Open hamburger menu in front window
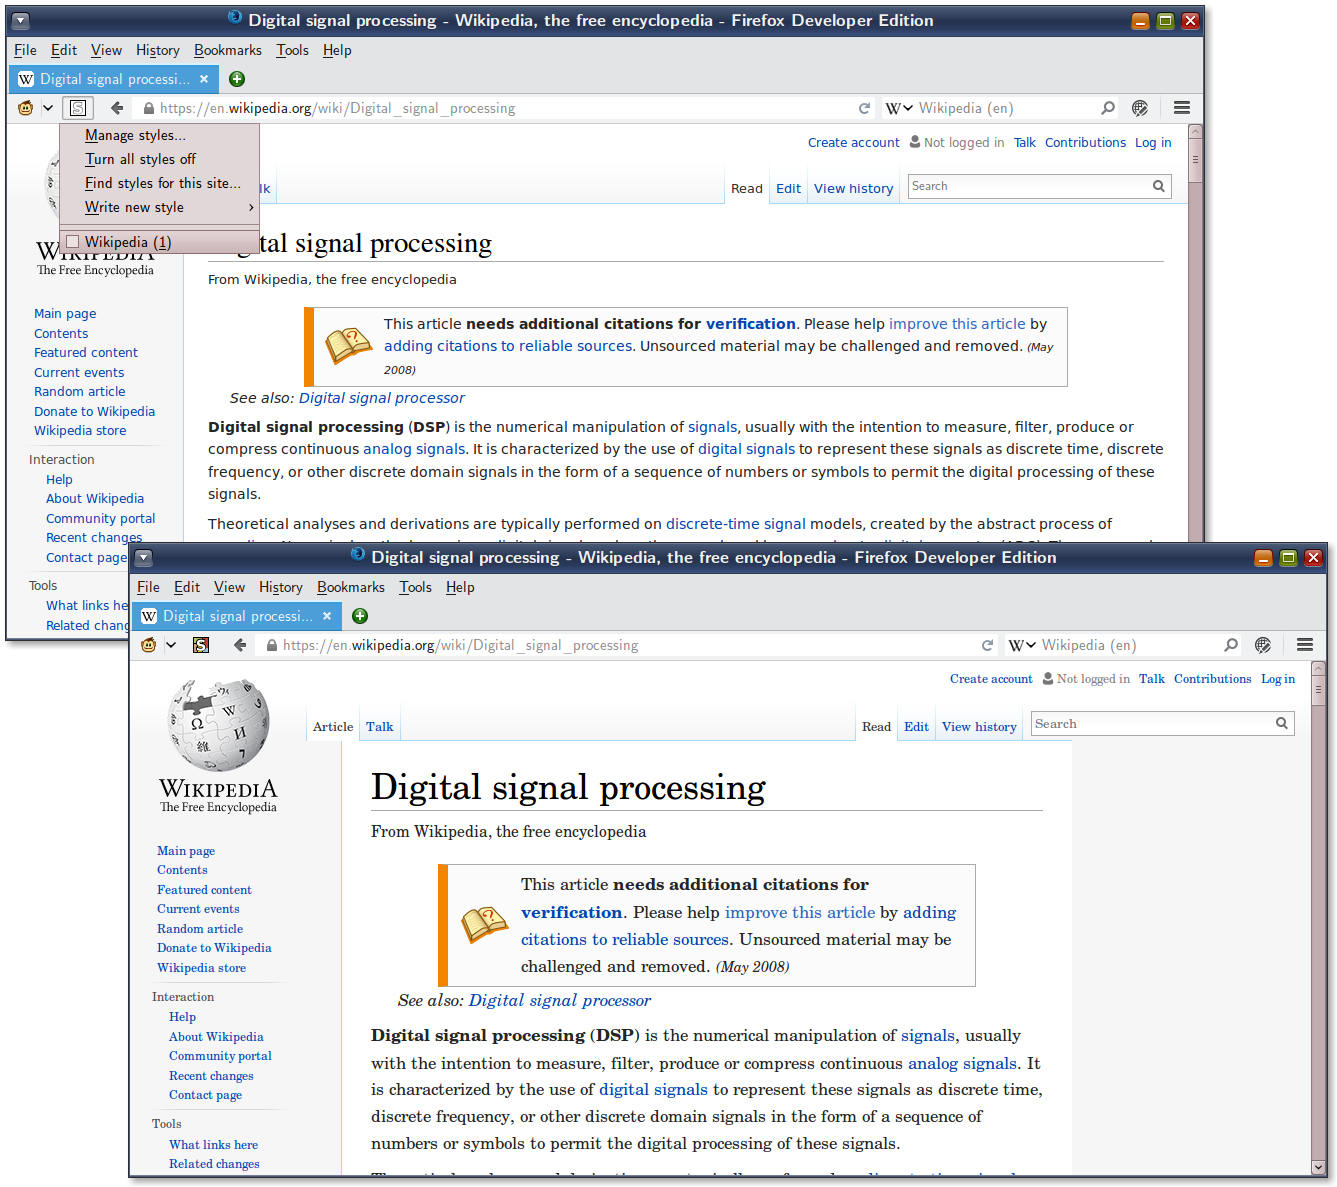1337x1187 pixels. tap(1305, 645)
